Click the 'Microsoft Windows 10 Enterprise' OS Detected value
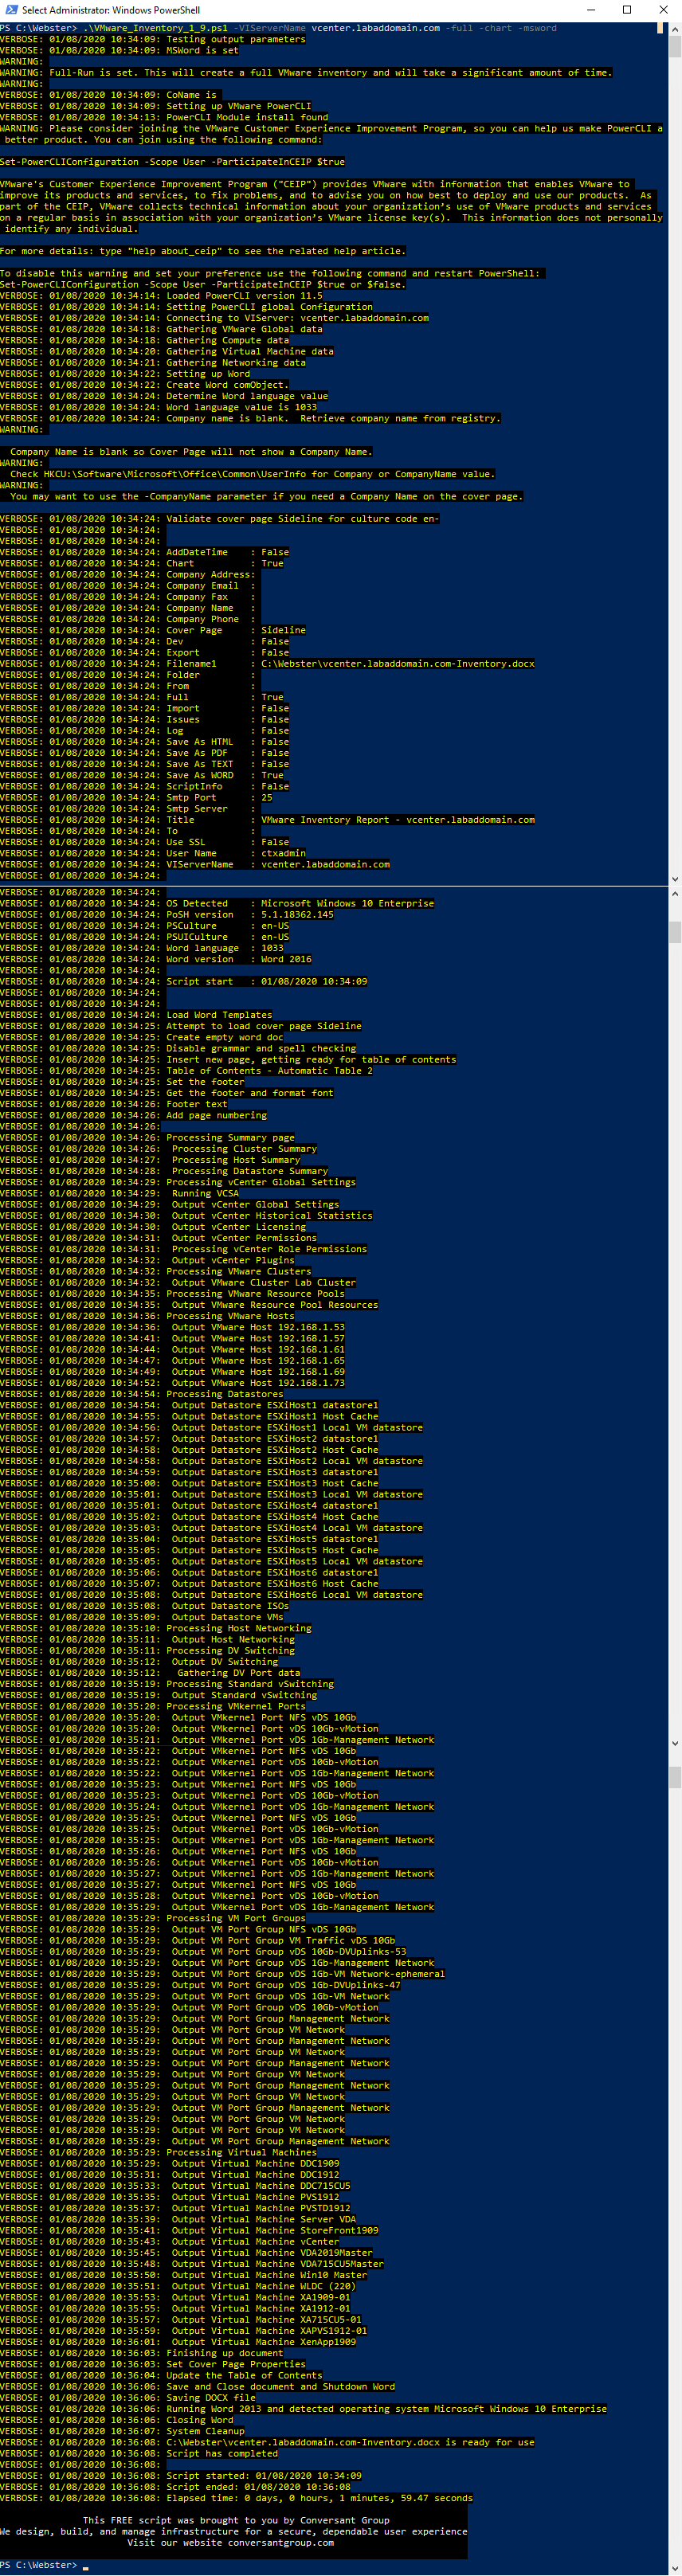 347,903
